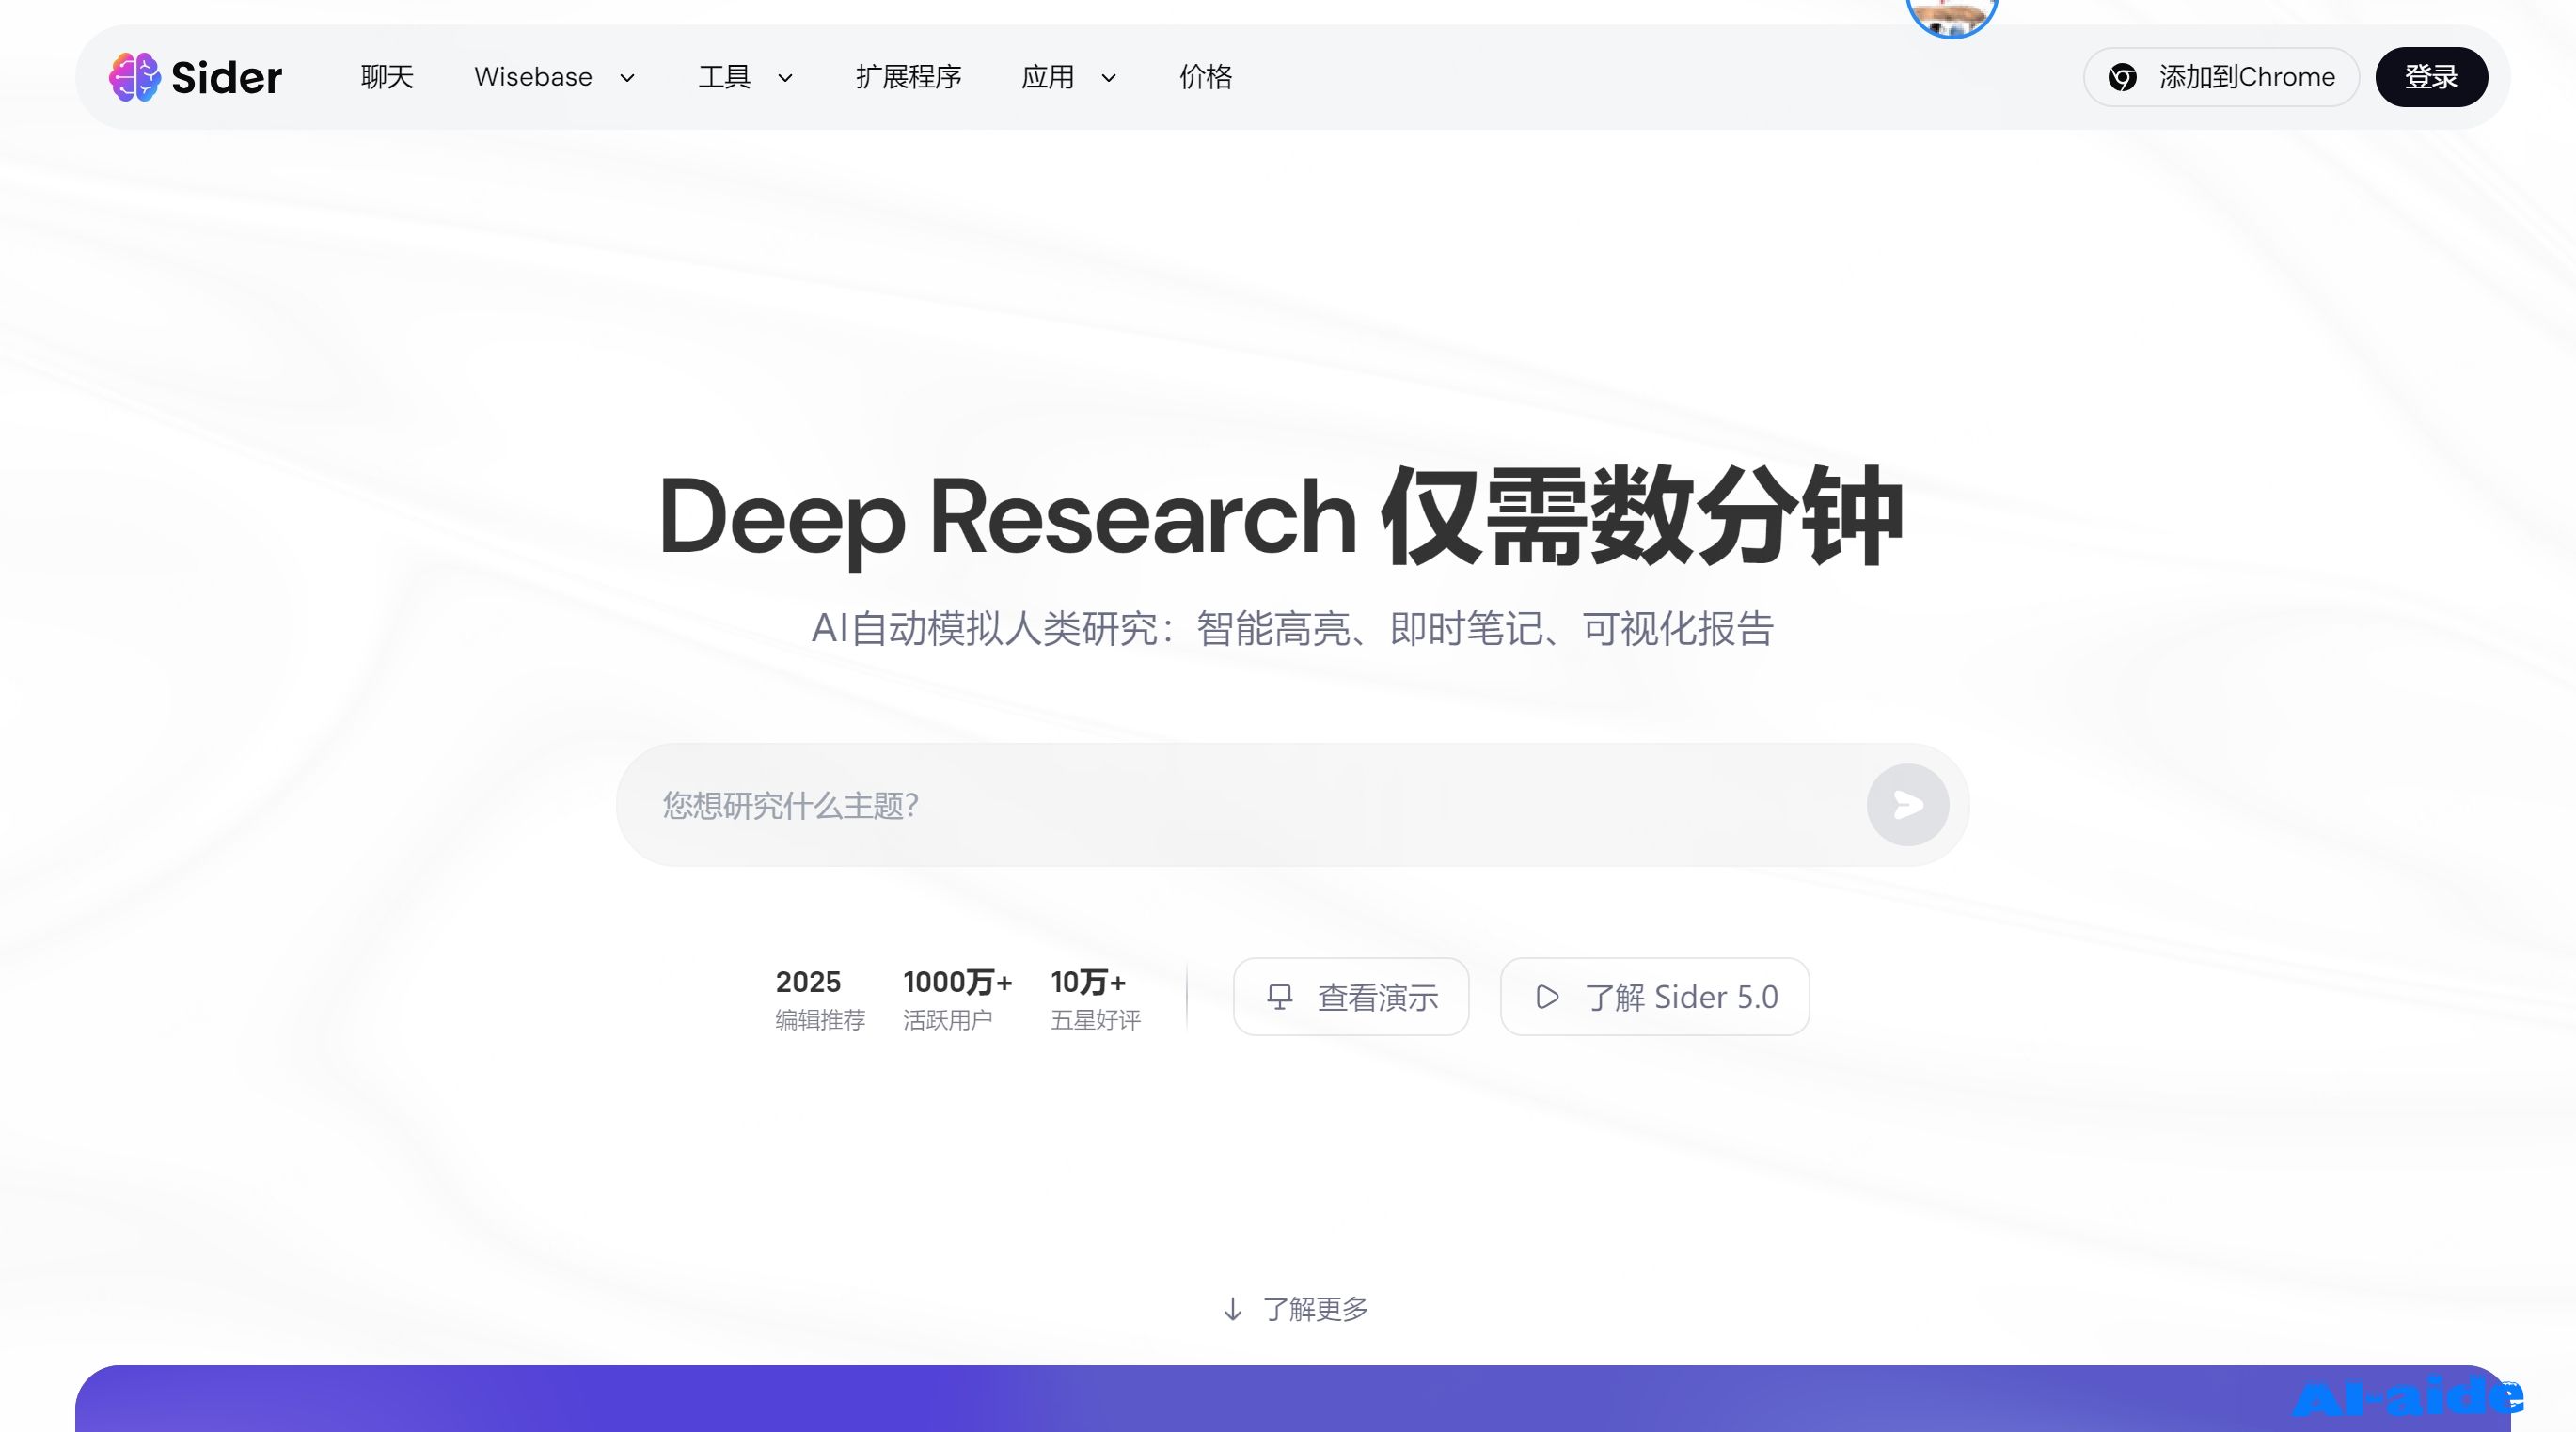Image resolution: width=2576 pixels, height=1432 pixels.
Task: Expand the 工具 dropdown chevron
Action: click(785, 78)
